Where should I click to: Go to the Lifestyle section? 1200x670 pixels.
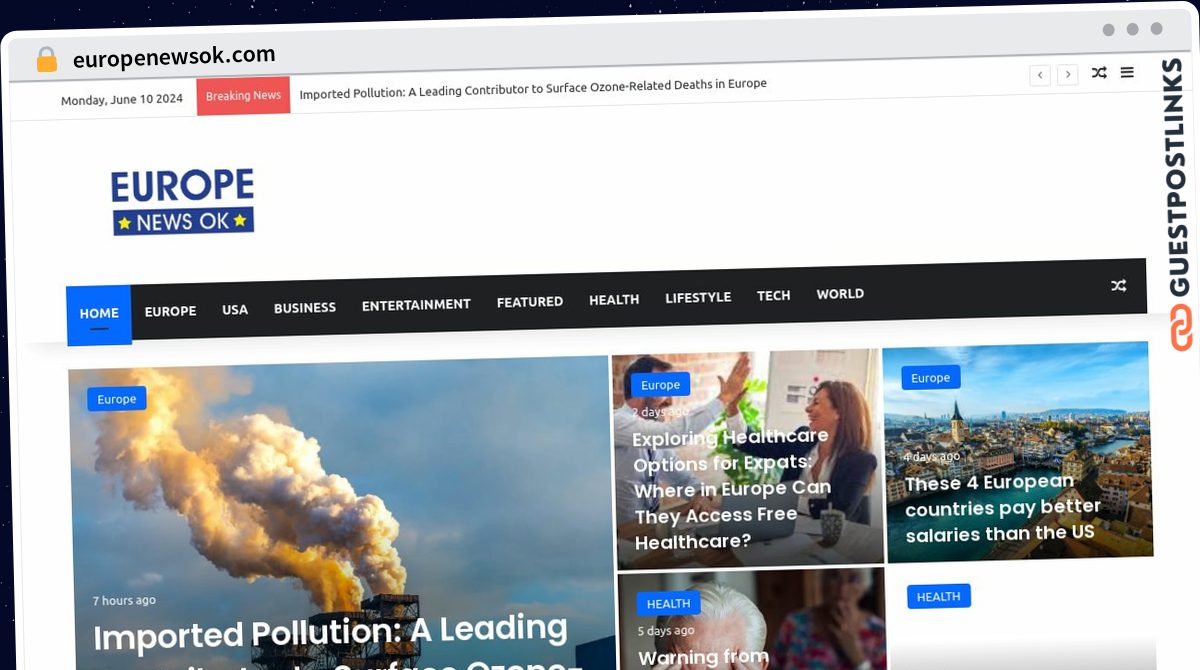point(698,297)
